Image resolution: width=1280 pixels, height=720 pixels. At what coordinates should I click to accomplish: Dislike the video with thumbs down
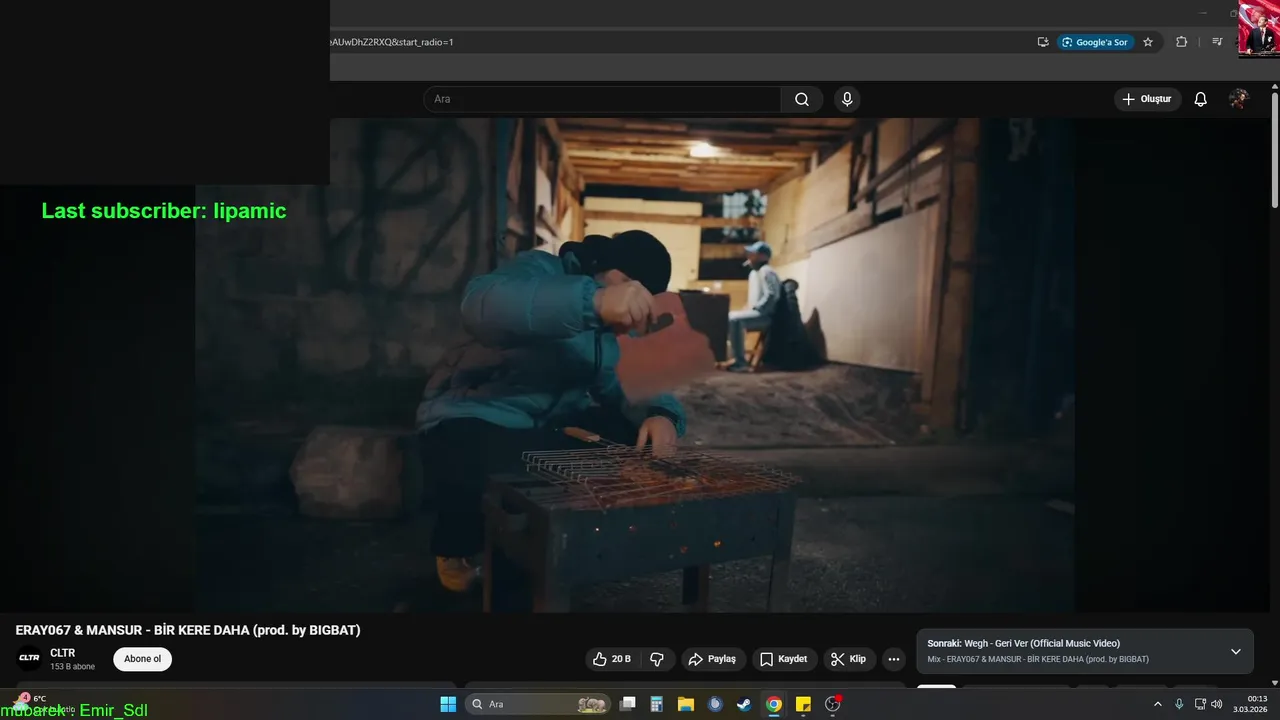(x=657, y=659)
